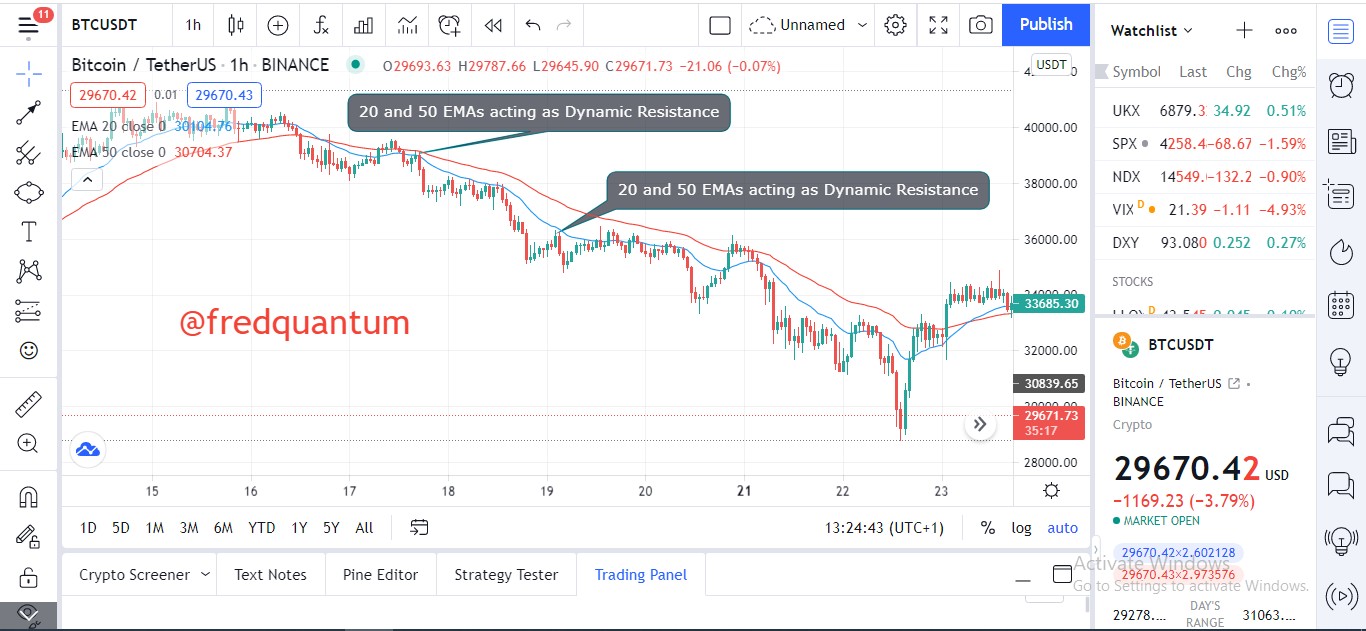The width and height of the screenshot is (1366, 631).
Task: Open the geometric shapes tool
Action: click(29, 192)
